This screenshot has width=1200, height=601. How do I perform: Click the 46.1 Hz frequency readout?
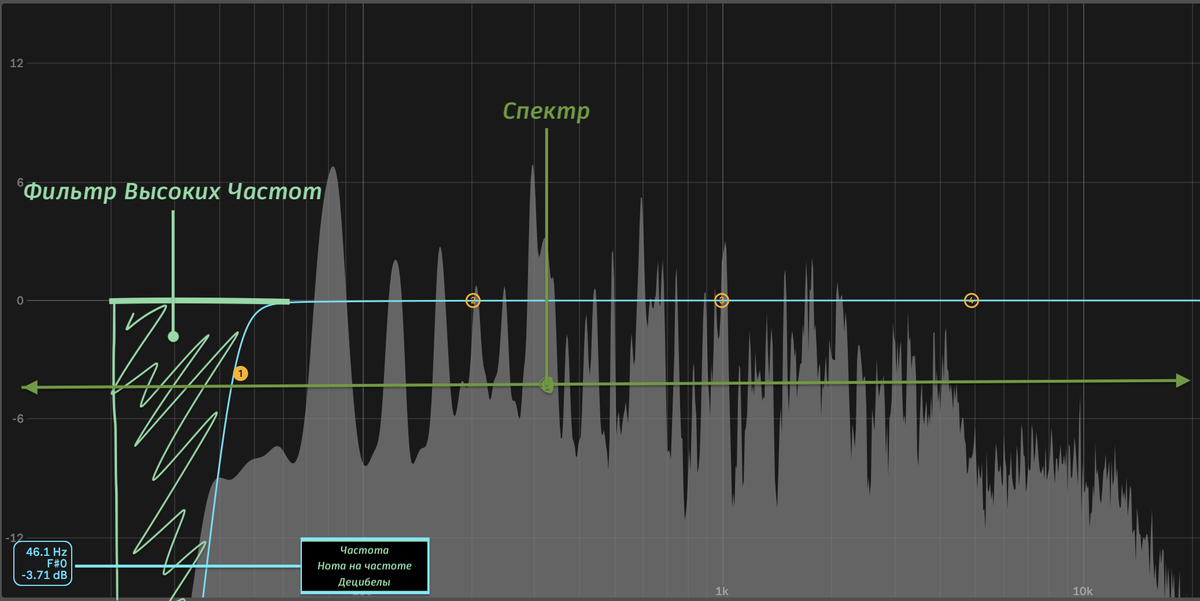[x=46, y=552]
